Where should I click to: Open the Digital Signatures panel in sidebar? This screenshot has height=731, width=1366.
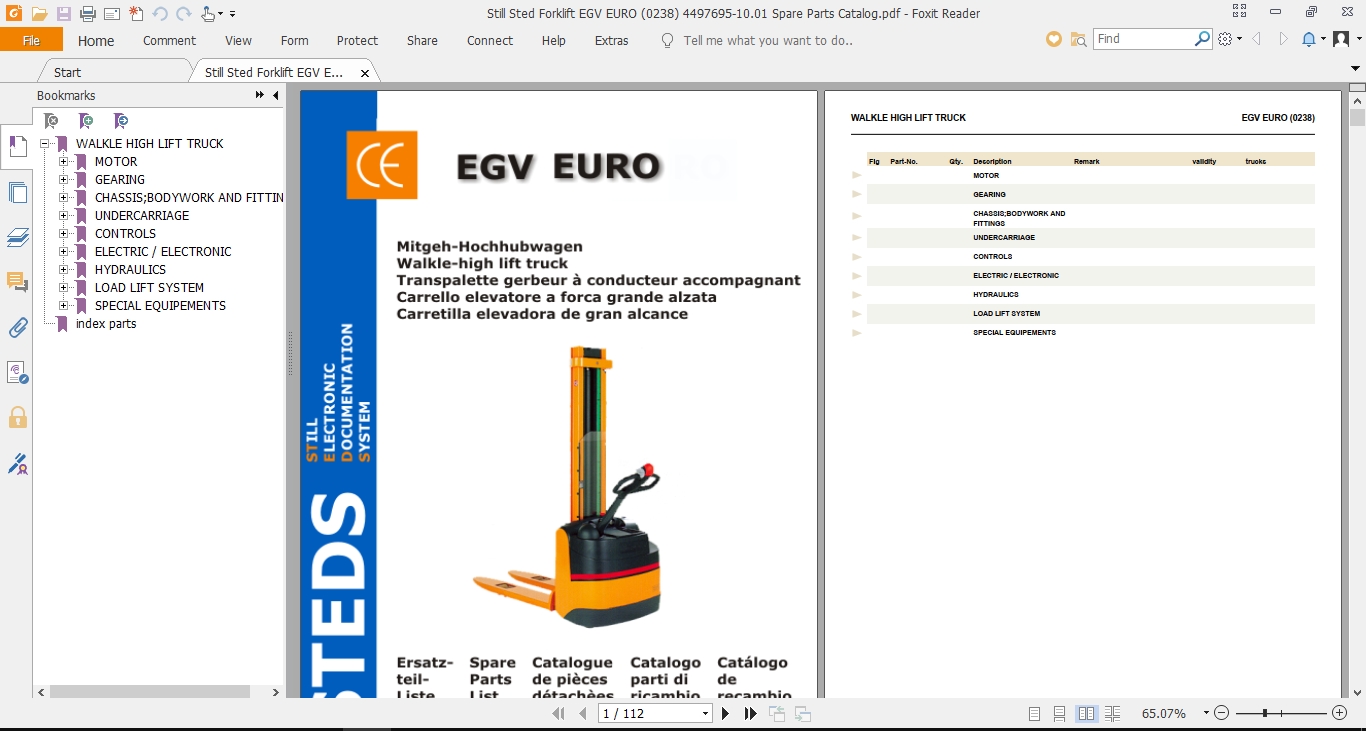[x=18, y=372]
